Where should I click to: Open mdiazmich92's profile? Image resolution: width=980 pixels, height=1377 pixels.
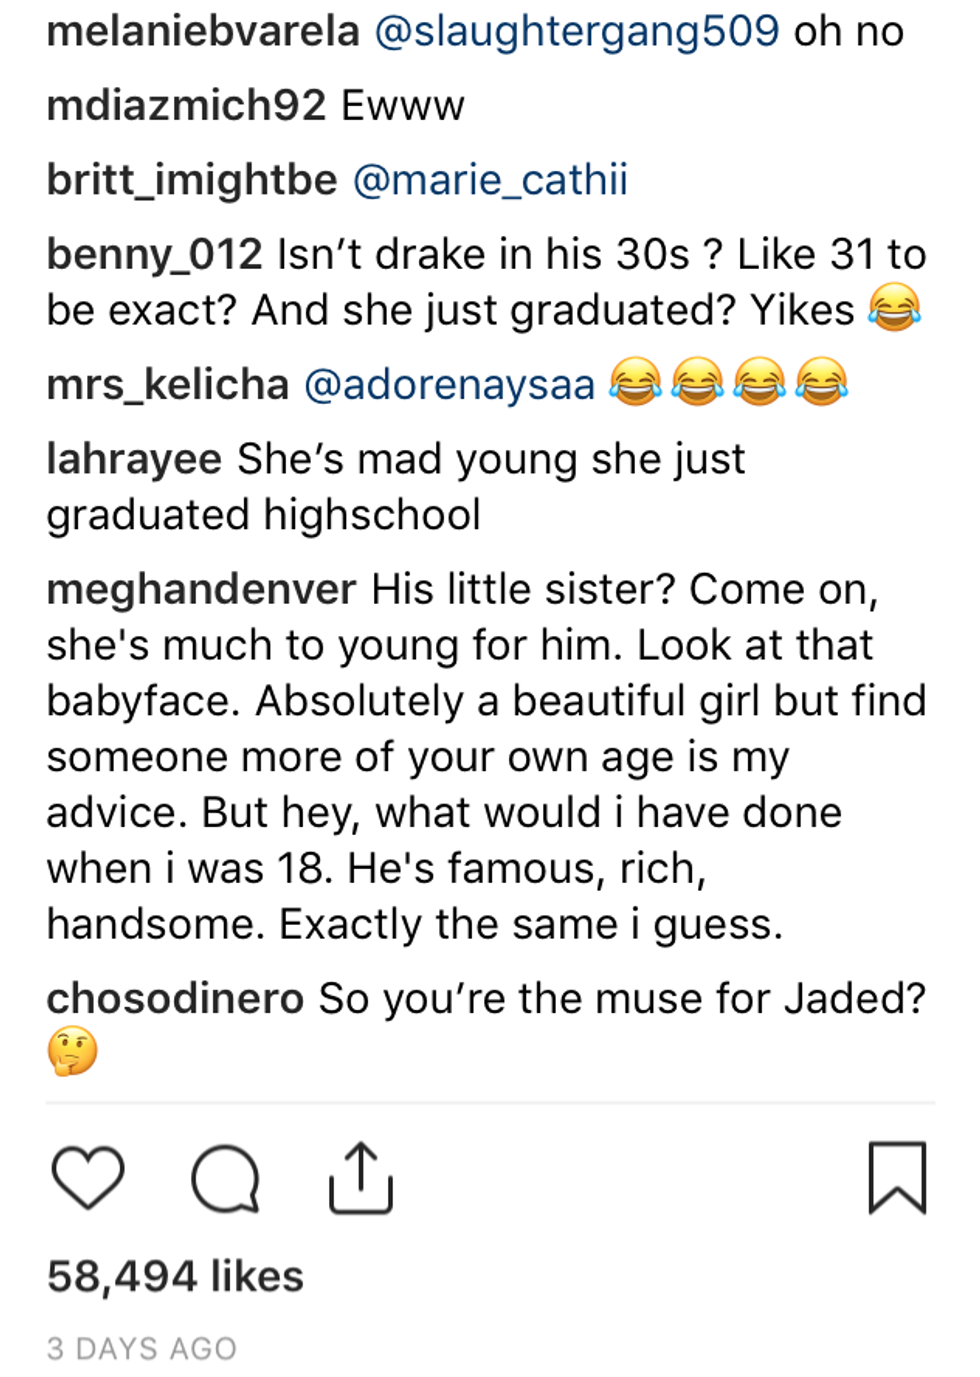[186, 105]
